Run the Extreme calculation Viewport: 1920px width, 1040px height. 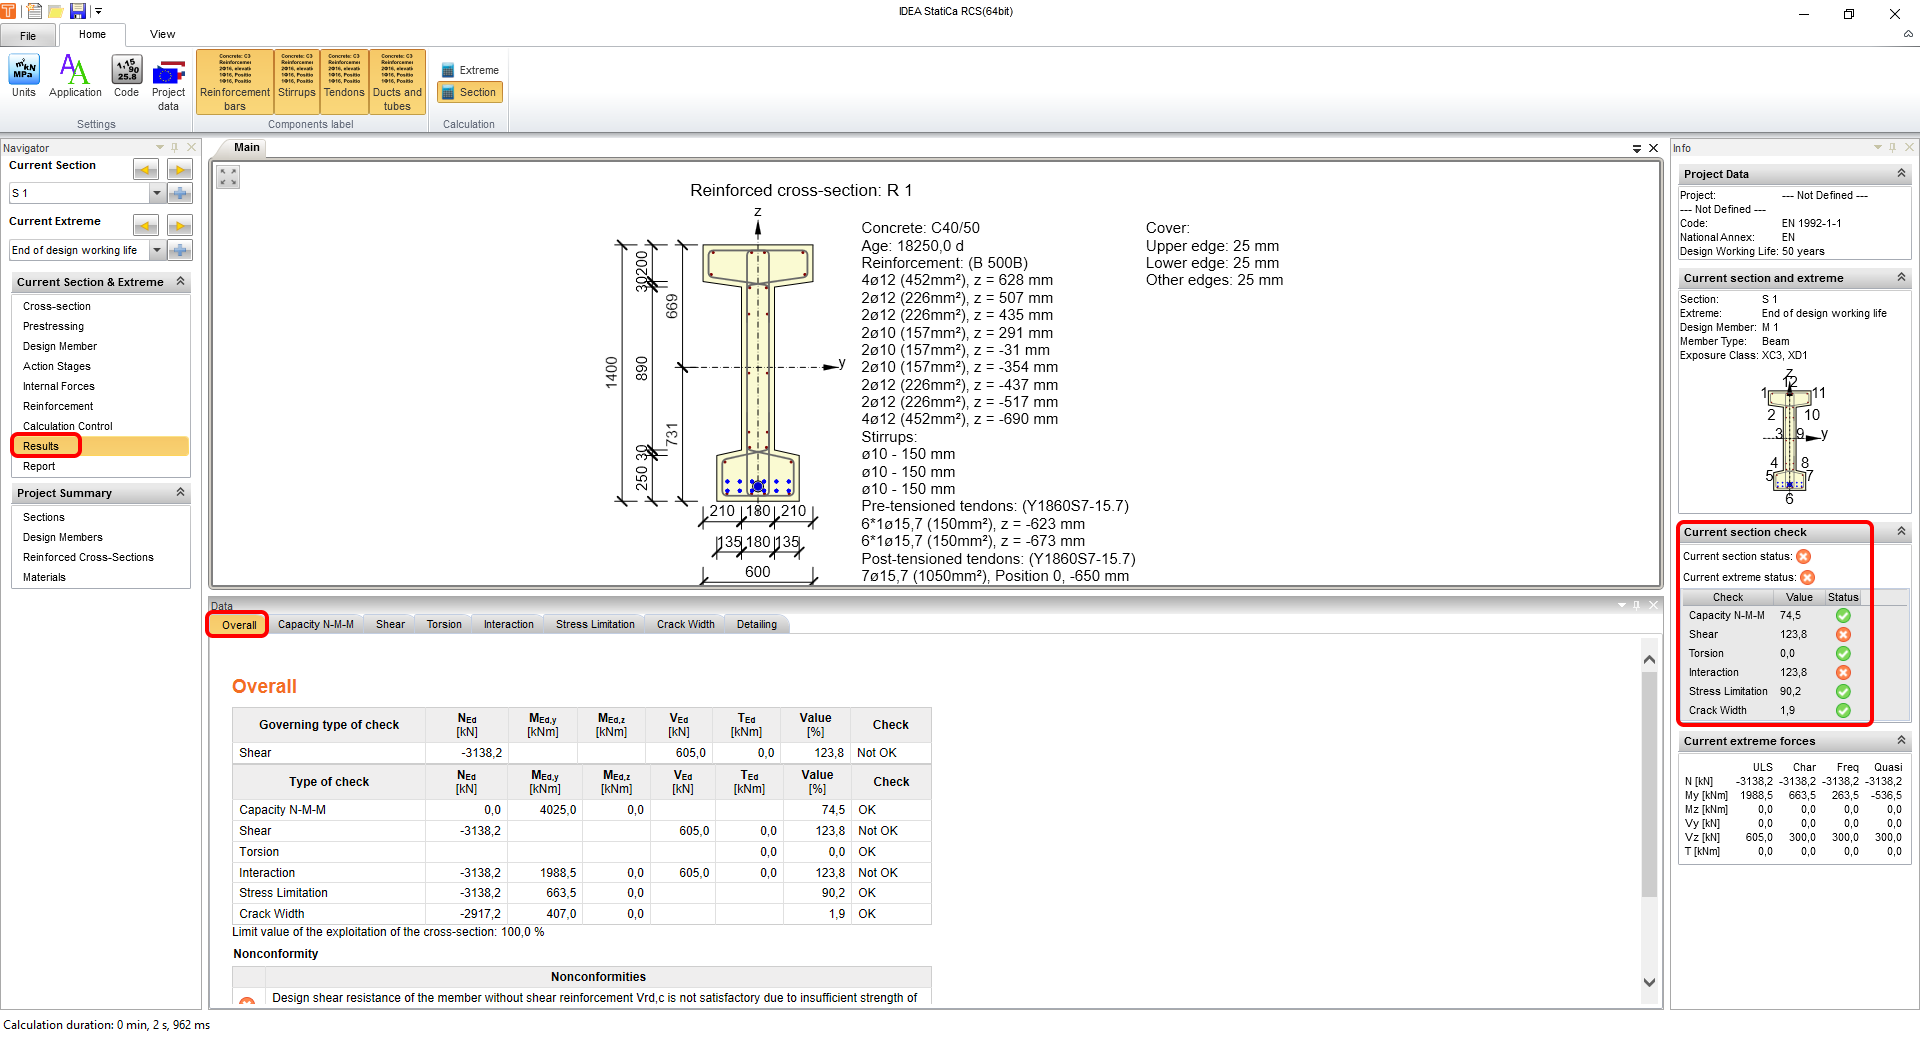(470, 70)
